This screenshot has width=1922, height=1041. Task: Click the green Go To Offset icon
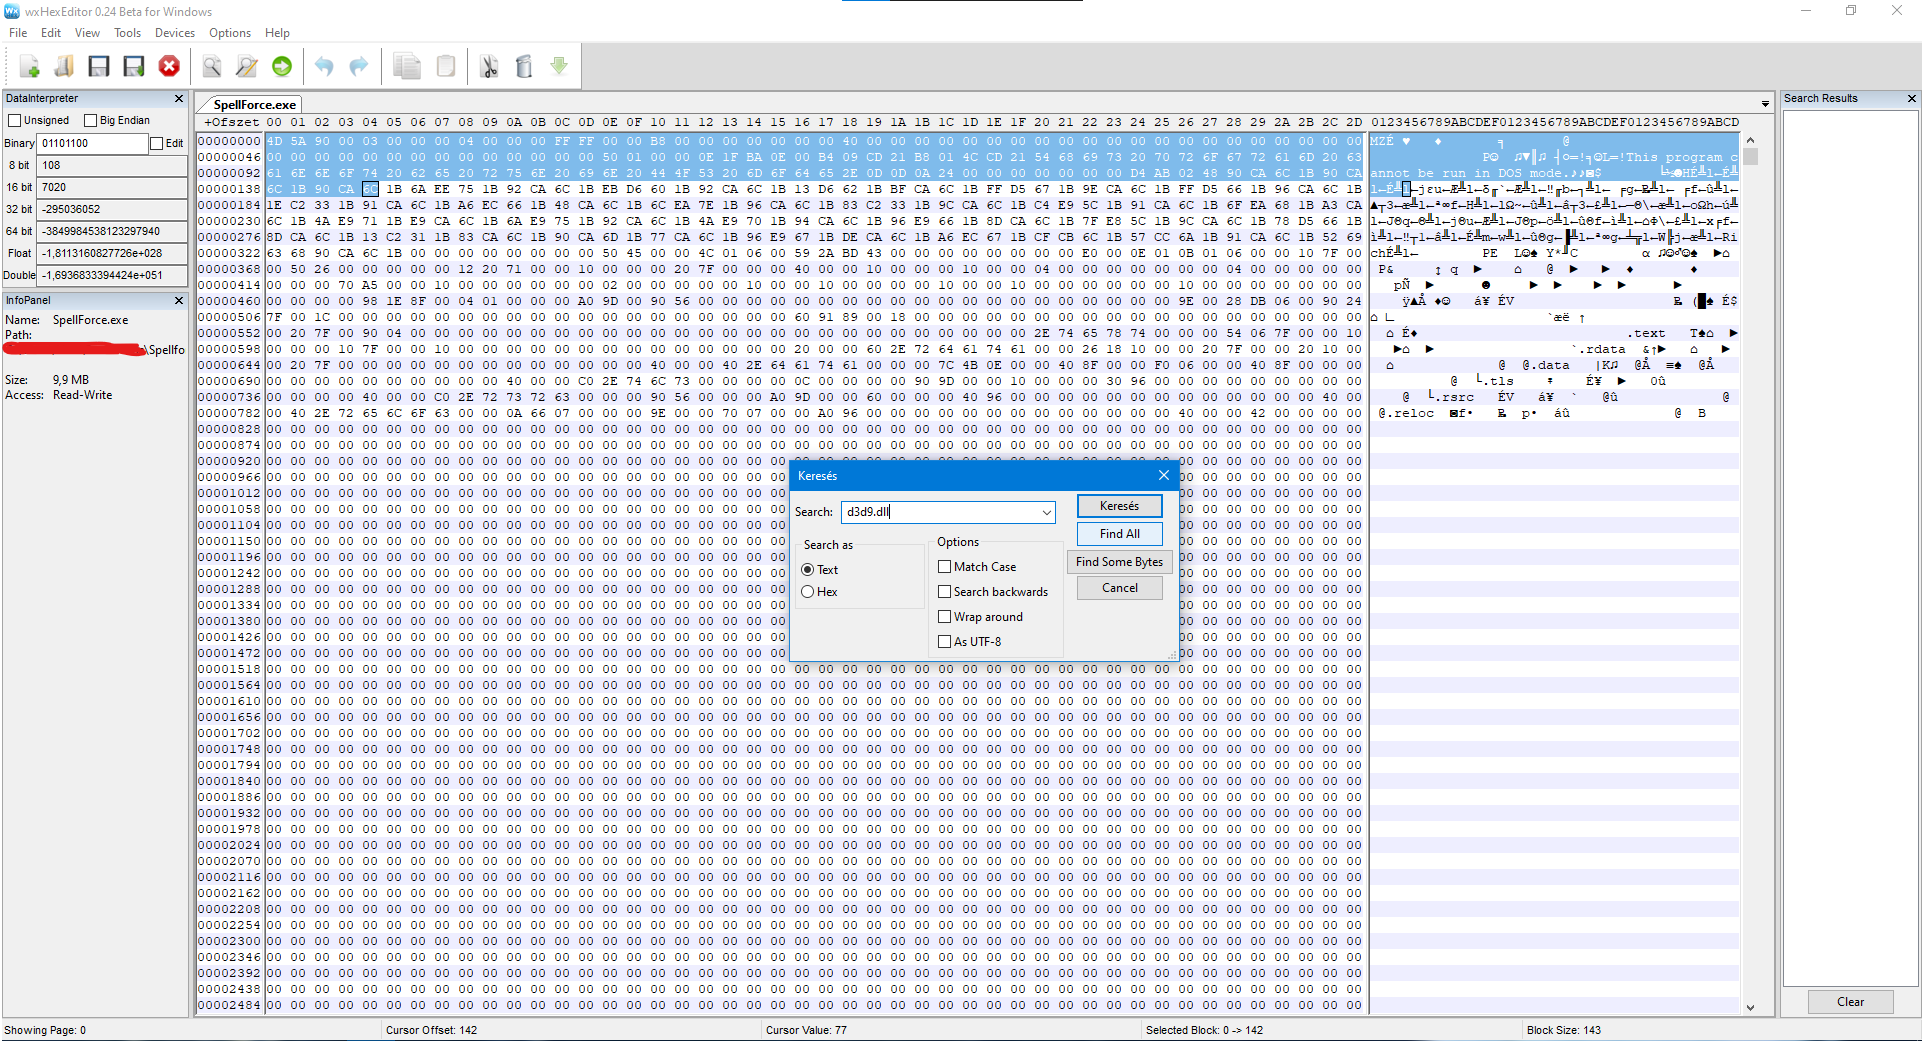pos(282,66)
